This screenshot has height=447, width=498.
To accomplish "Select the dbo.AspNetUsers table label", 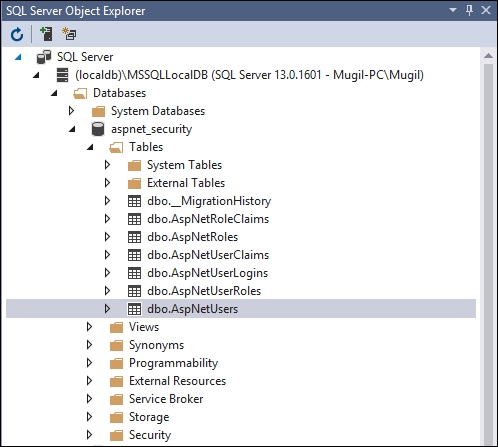I will 193,309.
